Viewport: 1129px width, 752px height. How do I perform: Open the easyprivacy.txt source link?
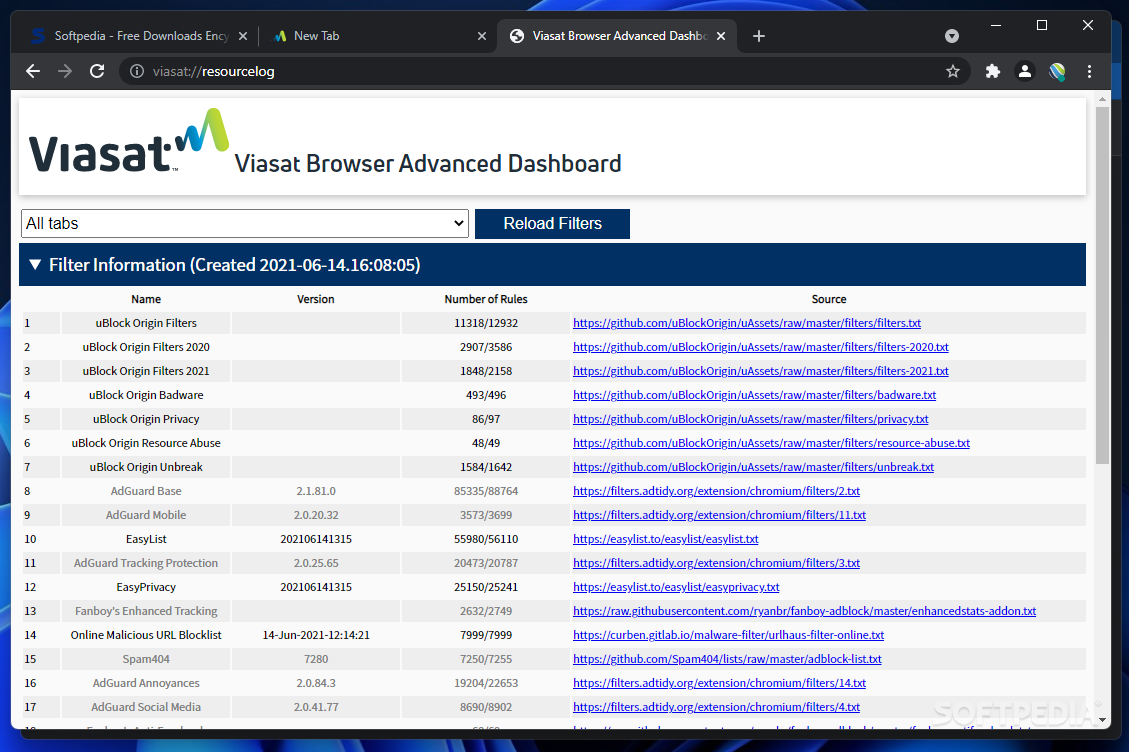pyautogui.click(x=676, y=587)
